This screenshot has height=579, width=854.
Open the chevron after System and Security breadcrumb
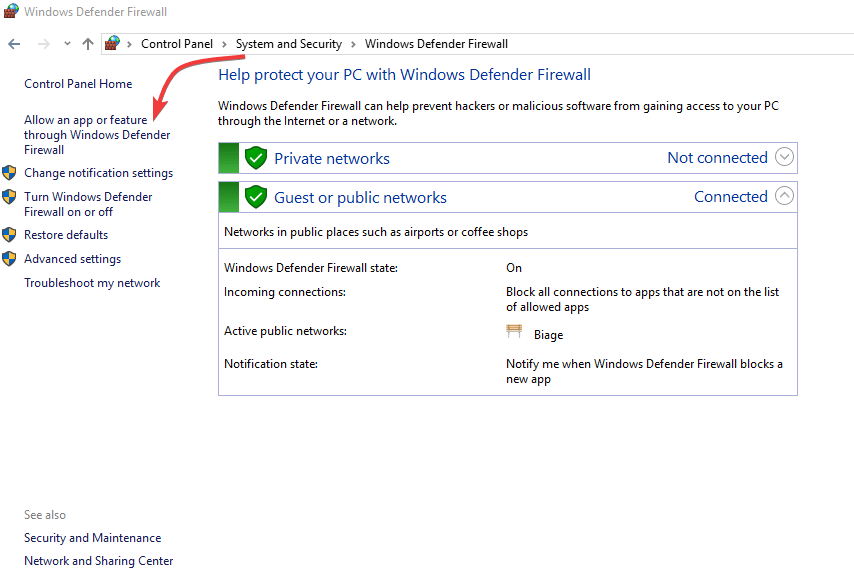[353, 44]
